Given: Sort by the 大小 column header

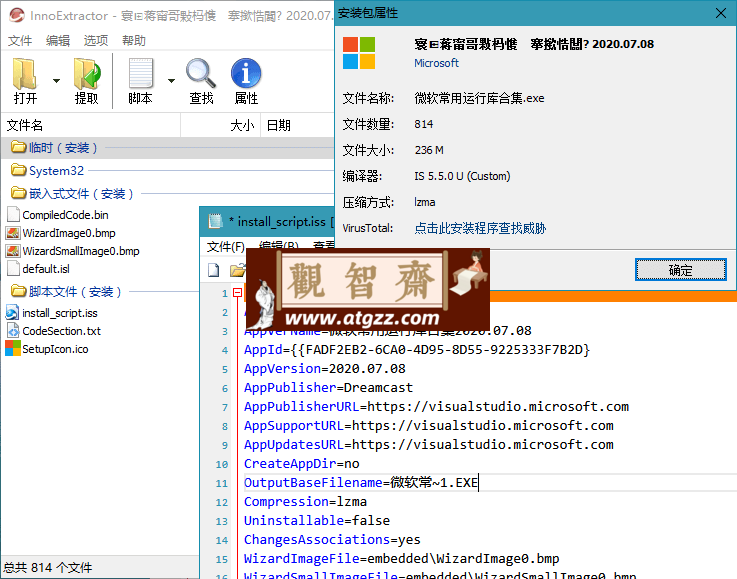Looking at the screenshot, I should click(220, 125).
